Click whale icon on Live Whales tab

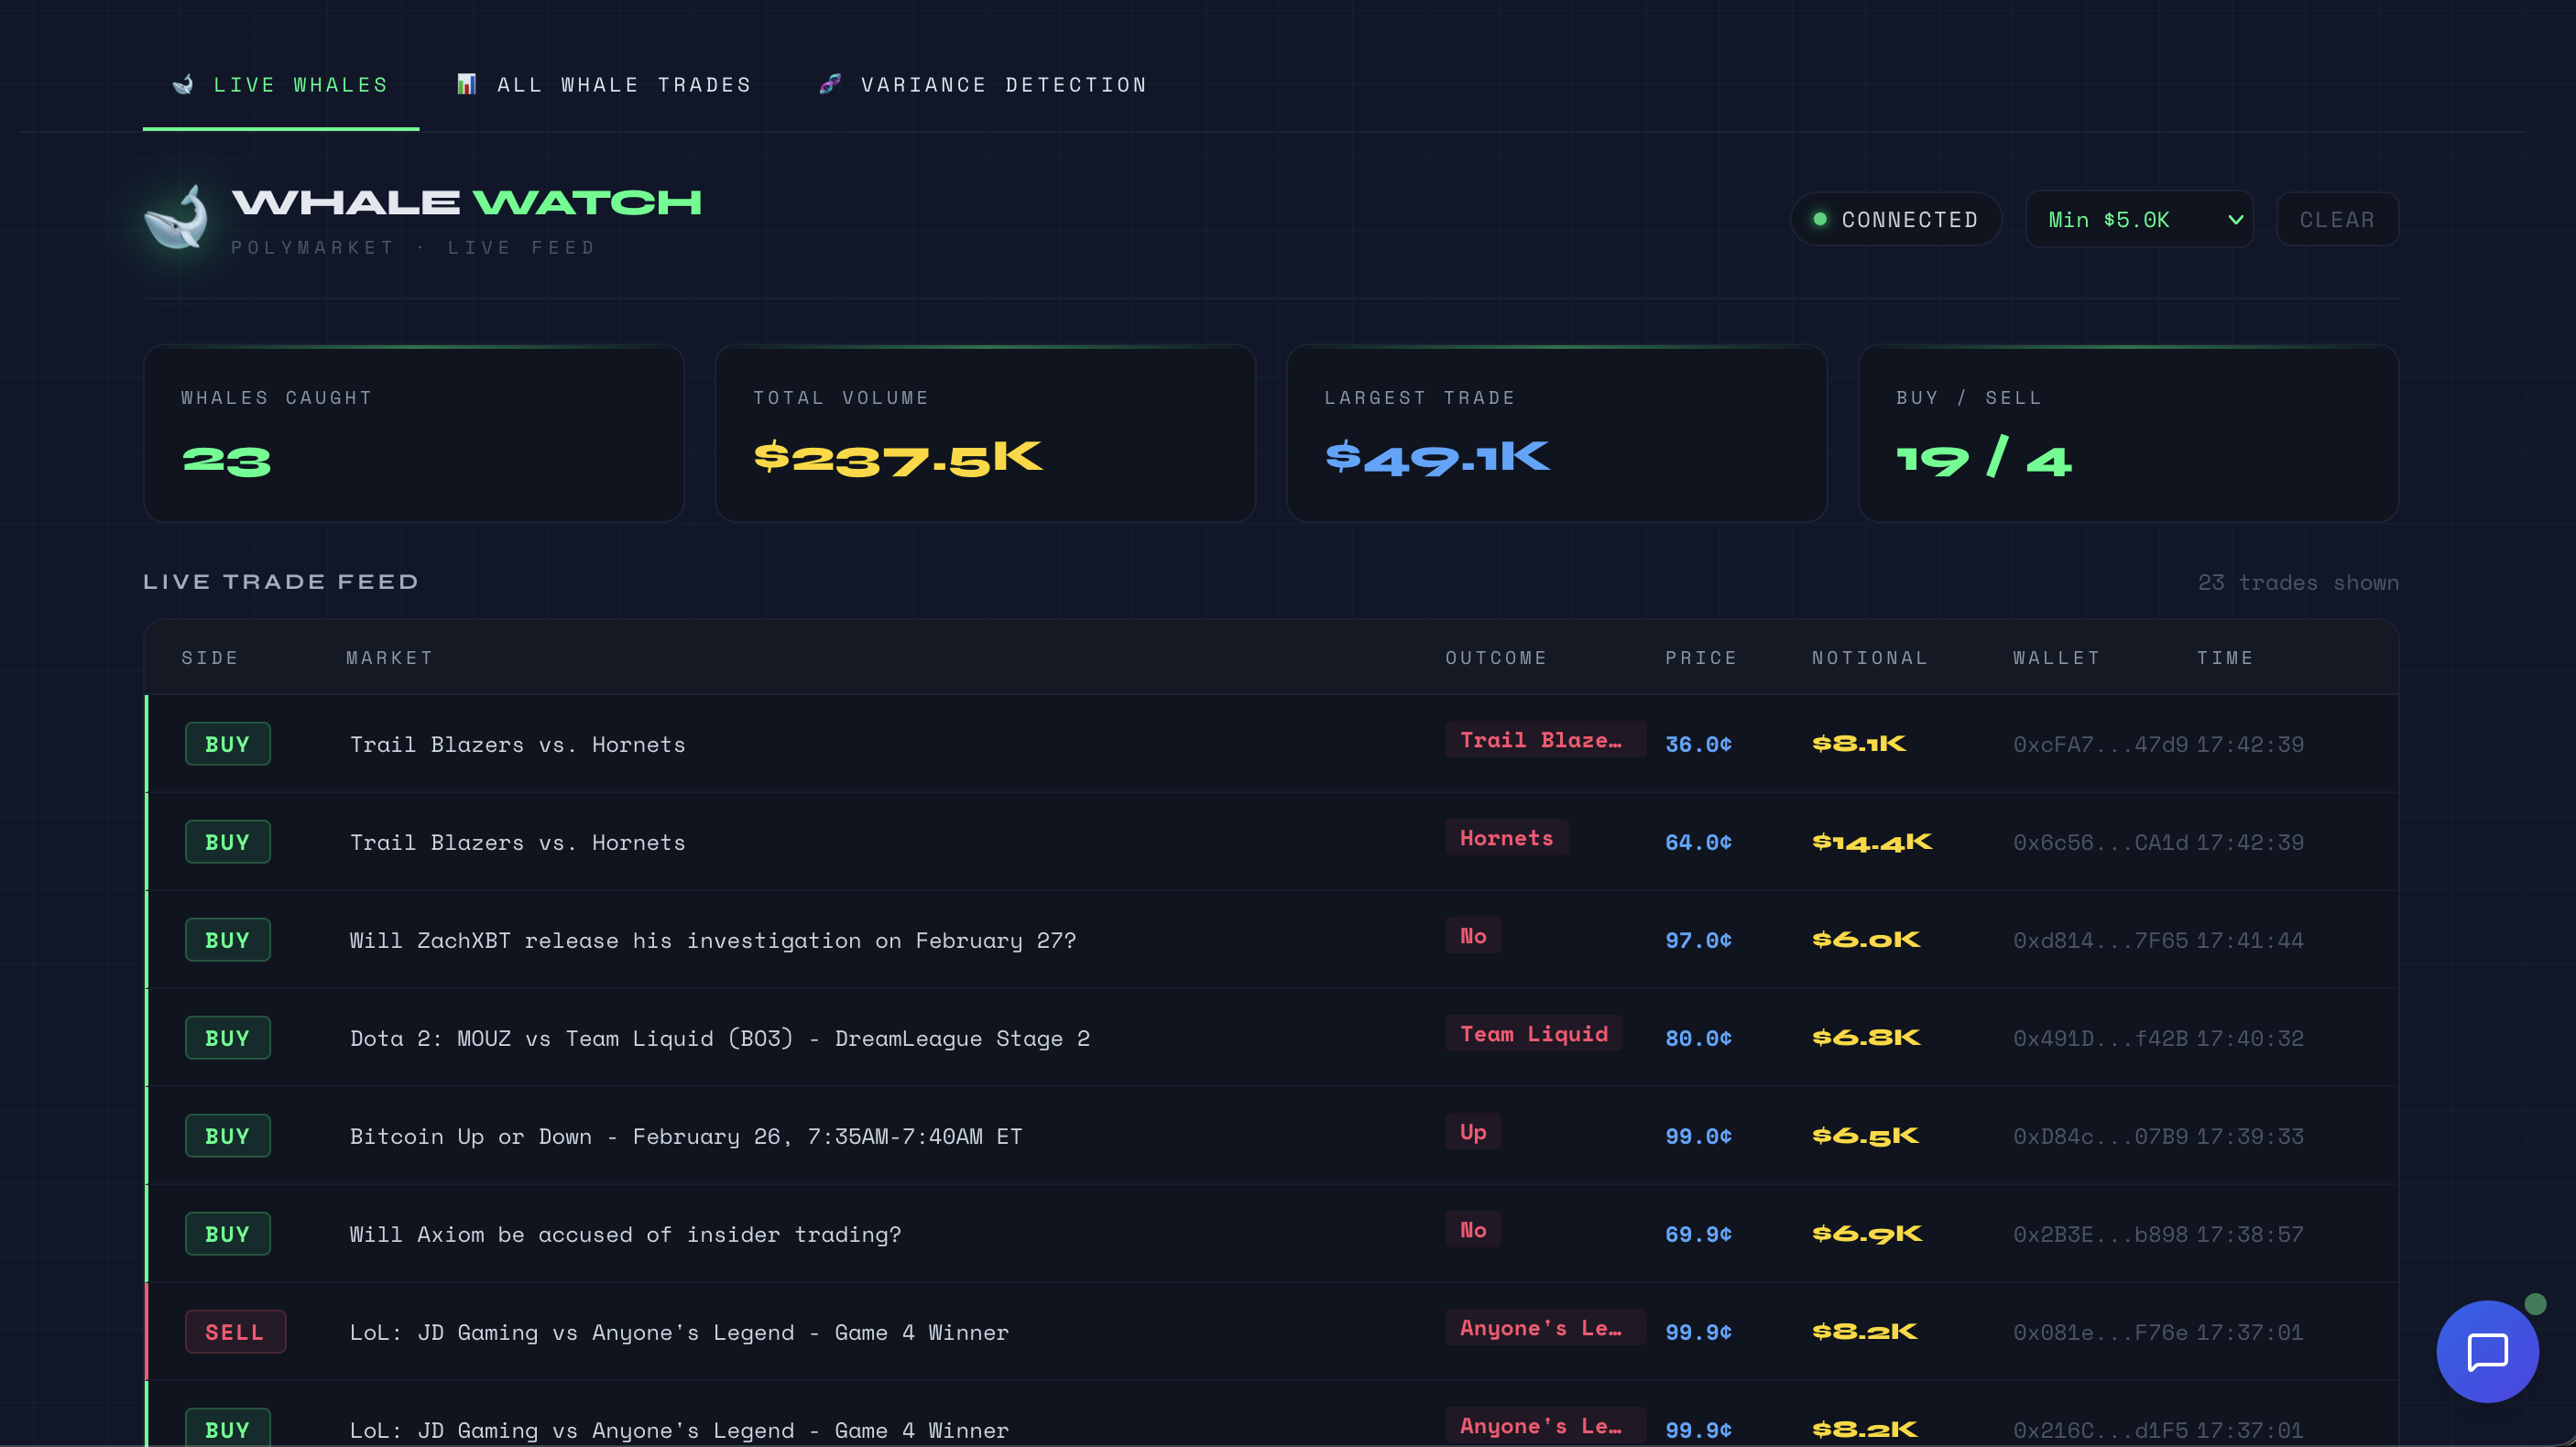tap(183, 85)
